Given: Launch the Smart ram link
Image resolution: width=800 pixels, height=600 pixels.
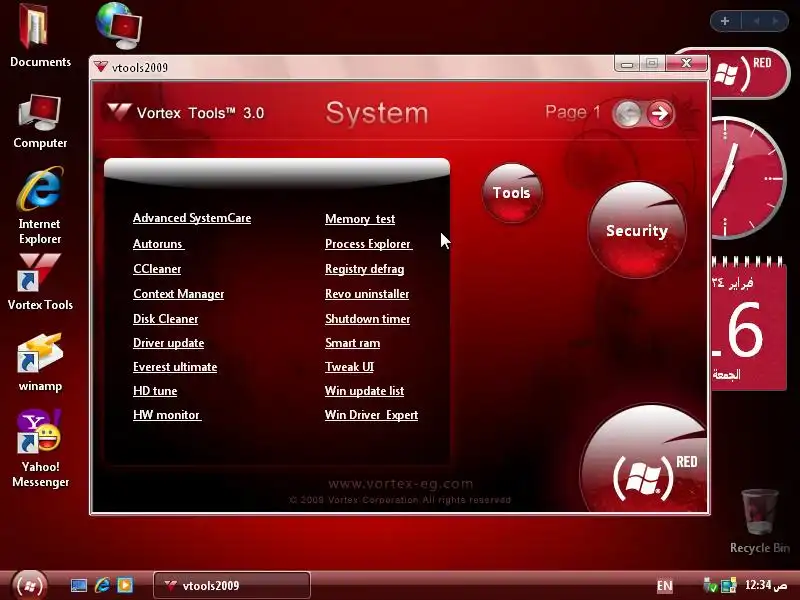Looking at the screenshot, I should 353,343.
